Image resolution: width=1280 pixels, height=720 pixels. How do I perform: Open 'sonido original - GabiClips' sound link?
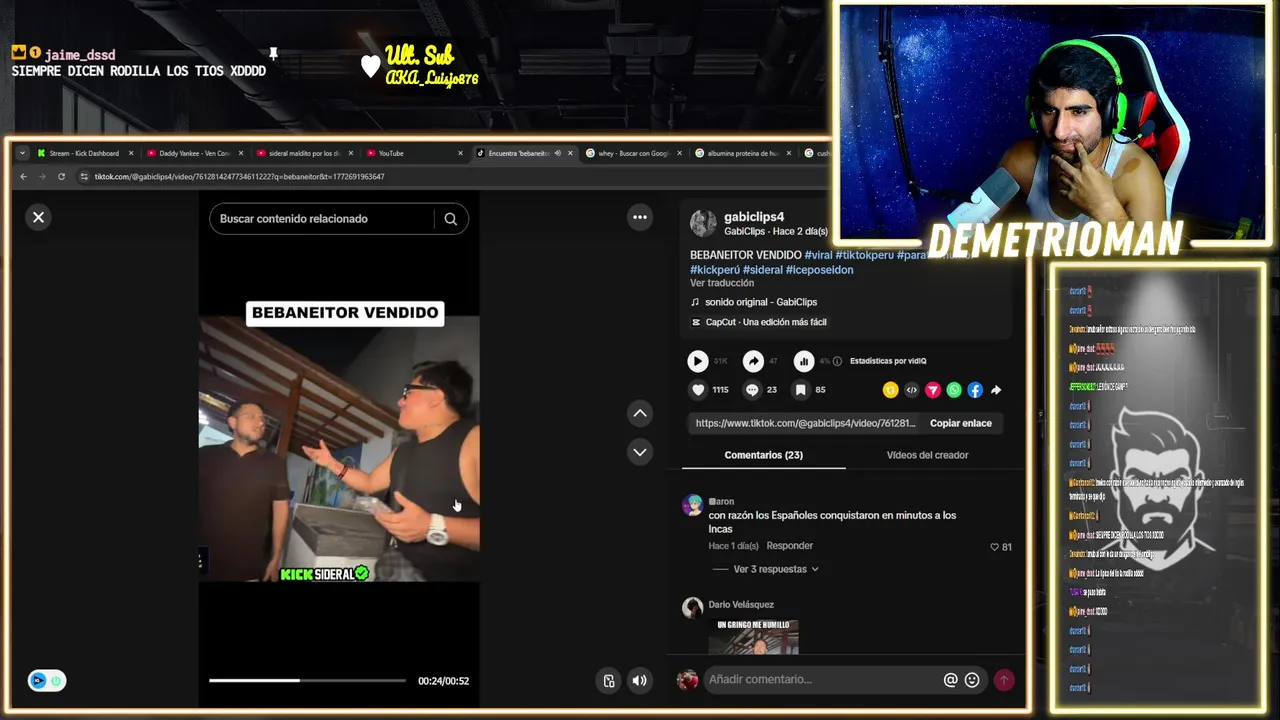761,302
